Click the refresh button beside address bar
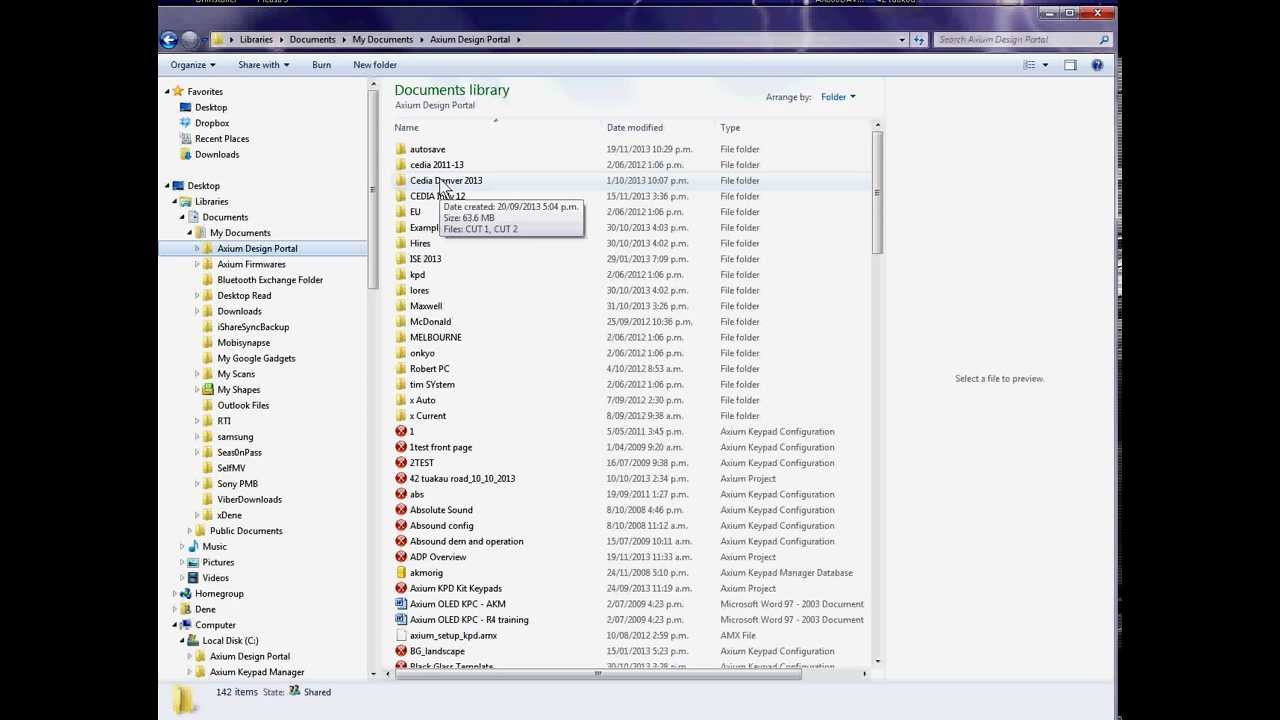The image size is (1280, 720). (919, 39)
